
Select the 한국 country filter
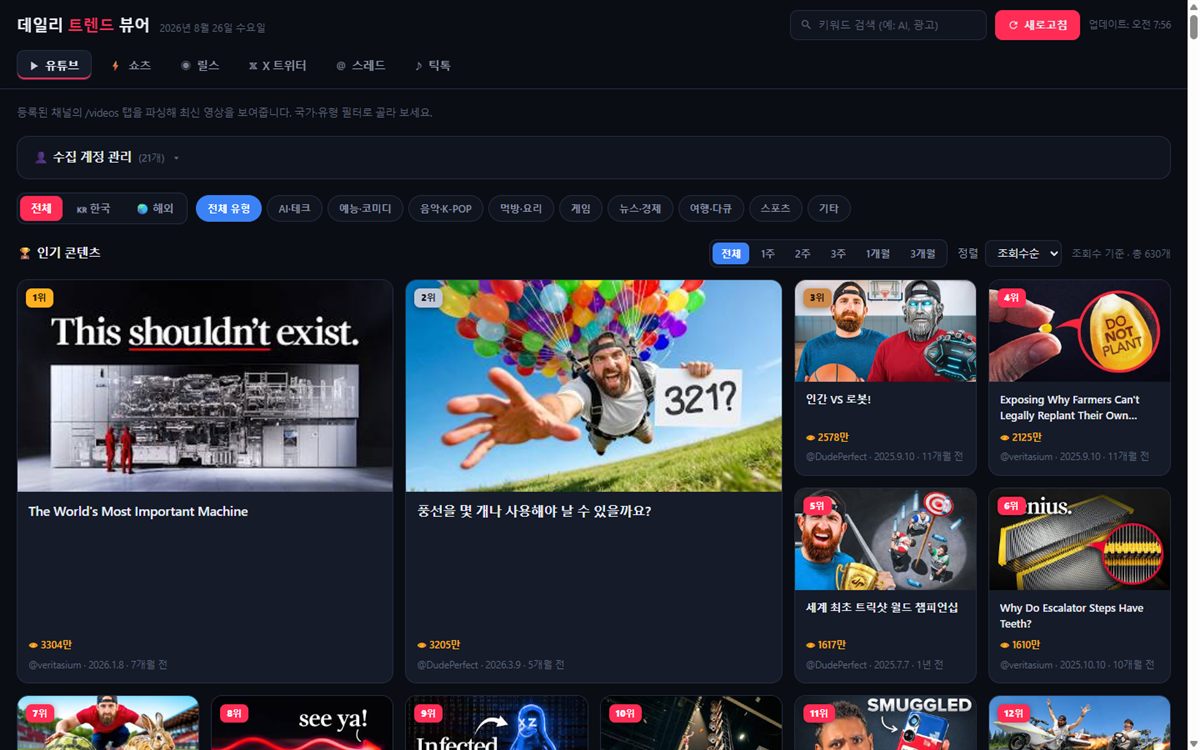[x=94, y=209]
